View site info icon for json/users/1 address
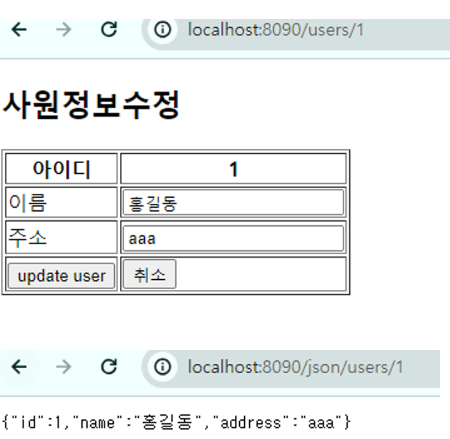Screen dimensions: 450x439 (163, 367)
